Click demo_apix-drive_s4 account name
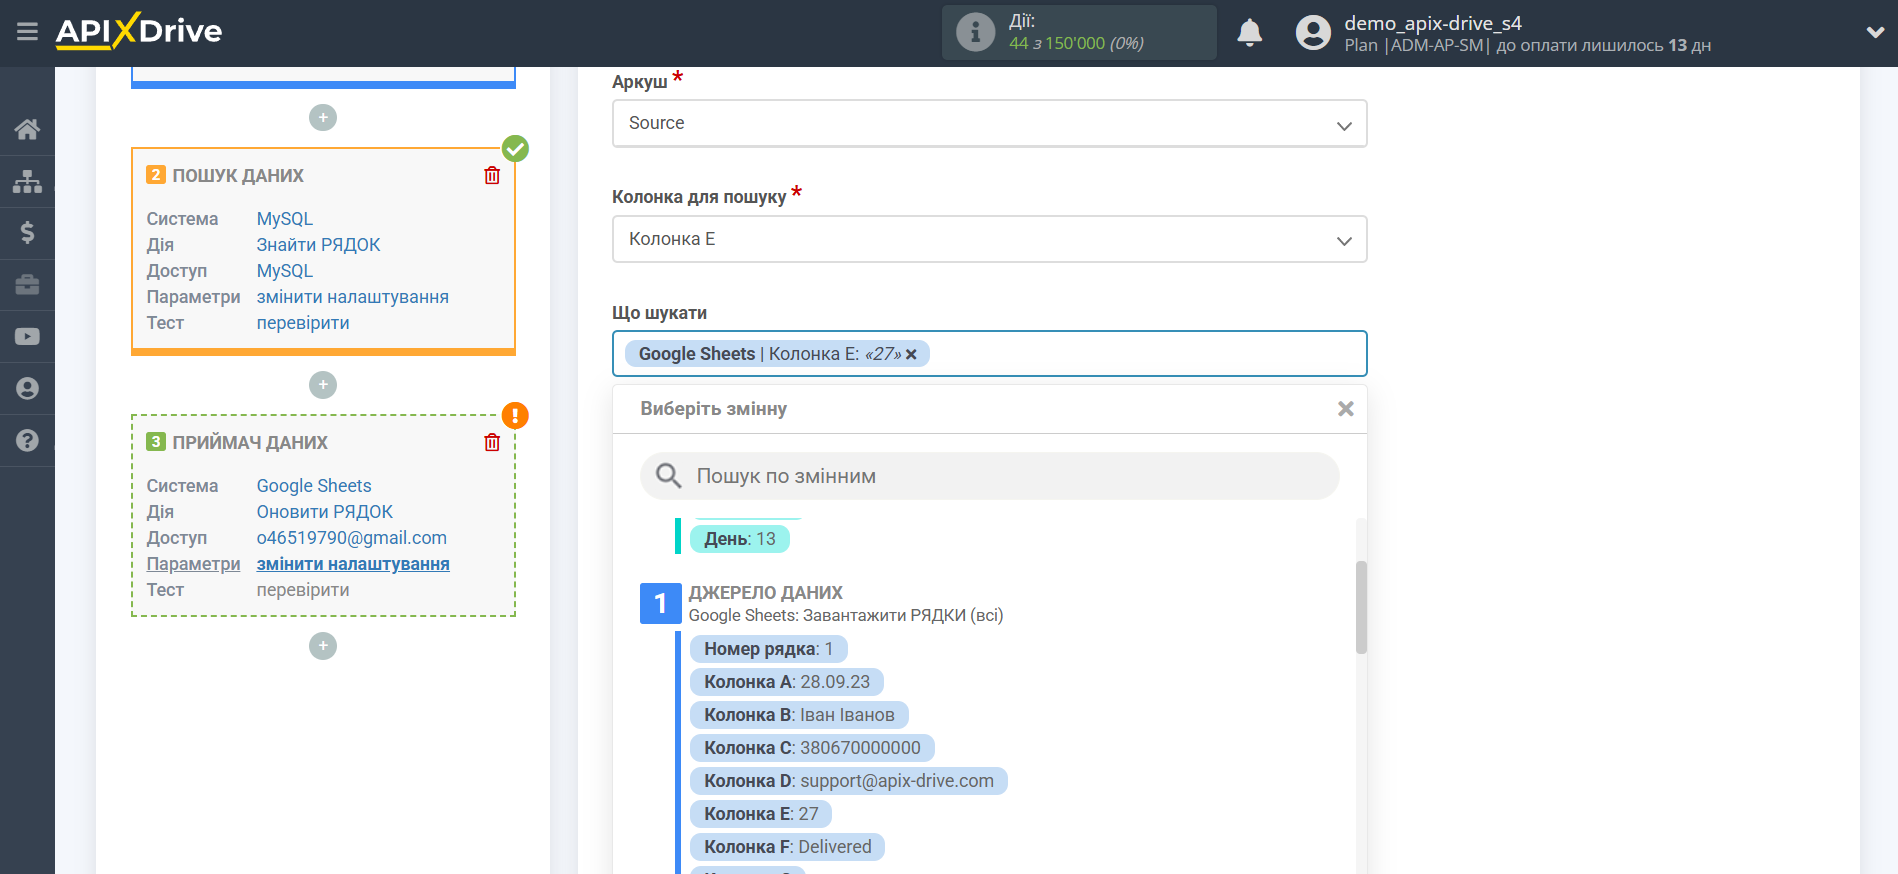The image size is (1898, 874). [x=1432, y=23]
